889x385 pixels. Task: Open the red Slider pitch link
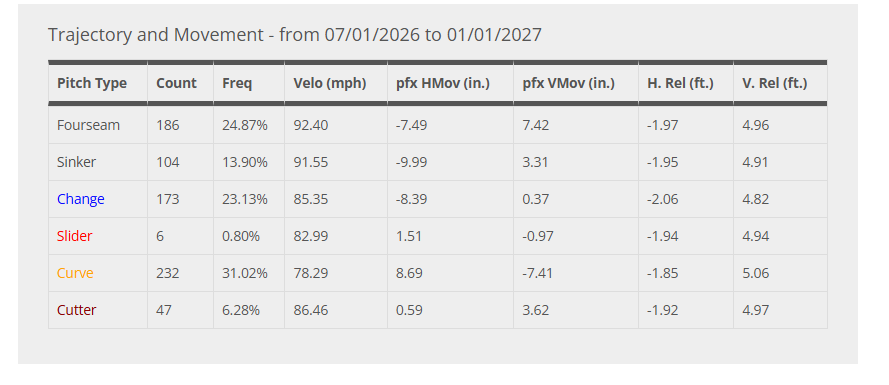click(x=74, y=236)
